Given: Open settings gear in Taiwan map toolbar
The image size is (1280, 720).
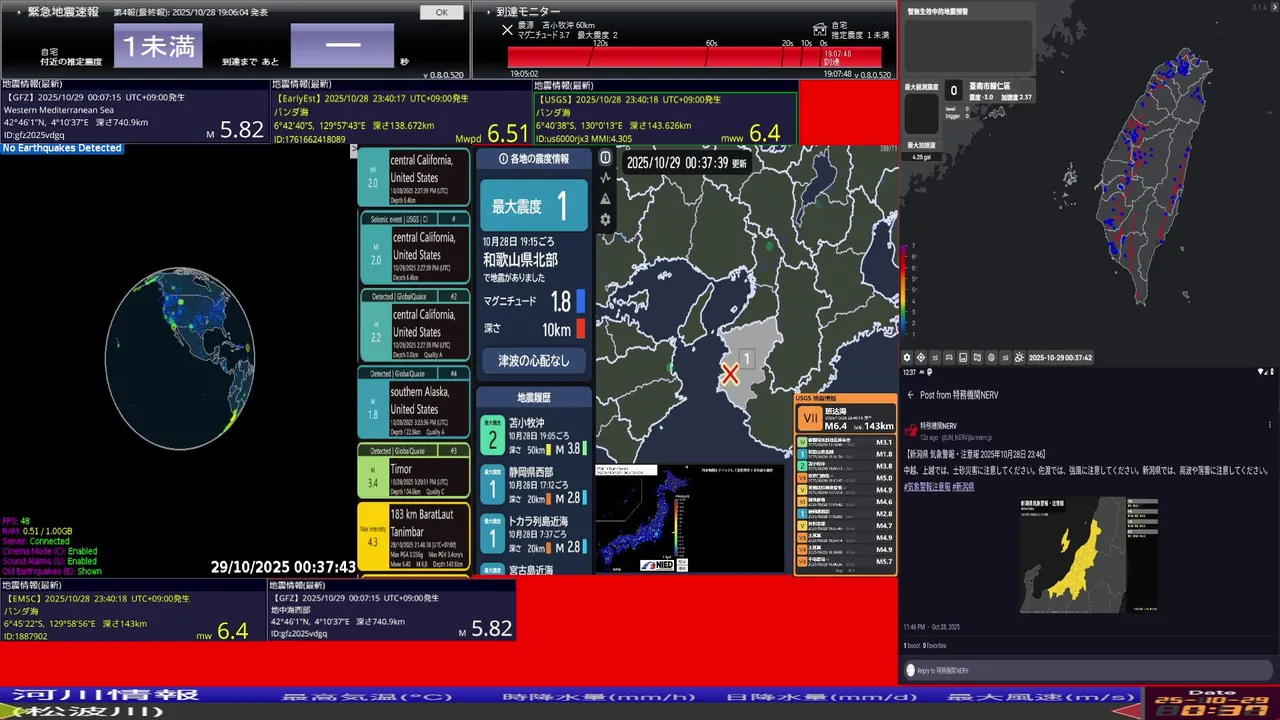Looking at the screenshot, I should pos(907,357).
